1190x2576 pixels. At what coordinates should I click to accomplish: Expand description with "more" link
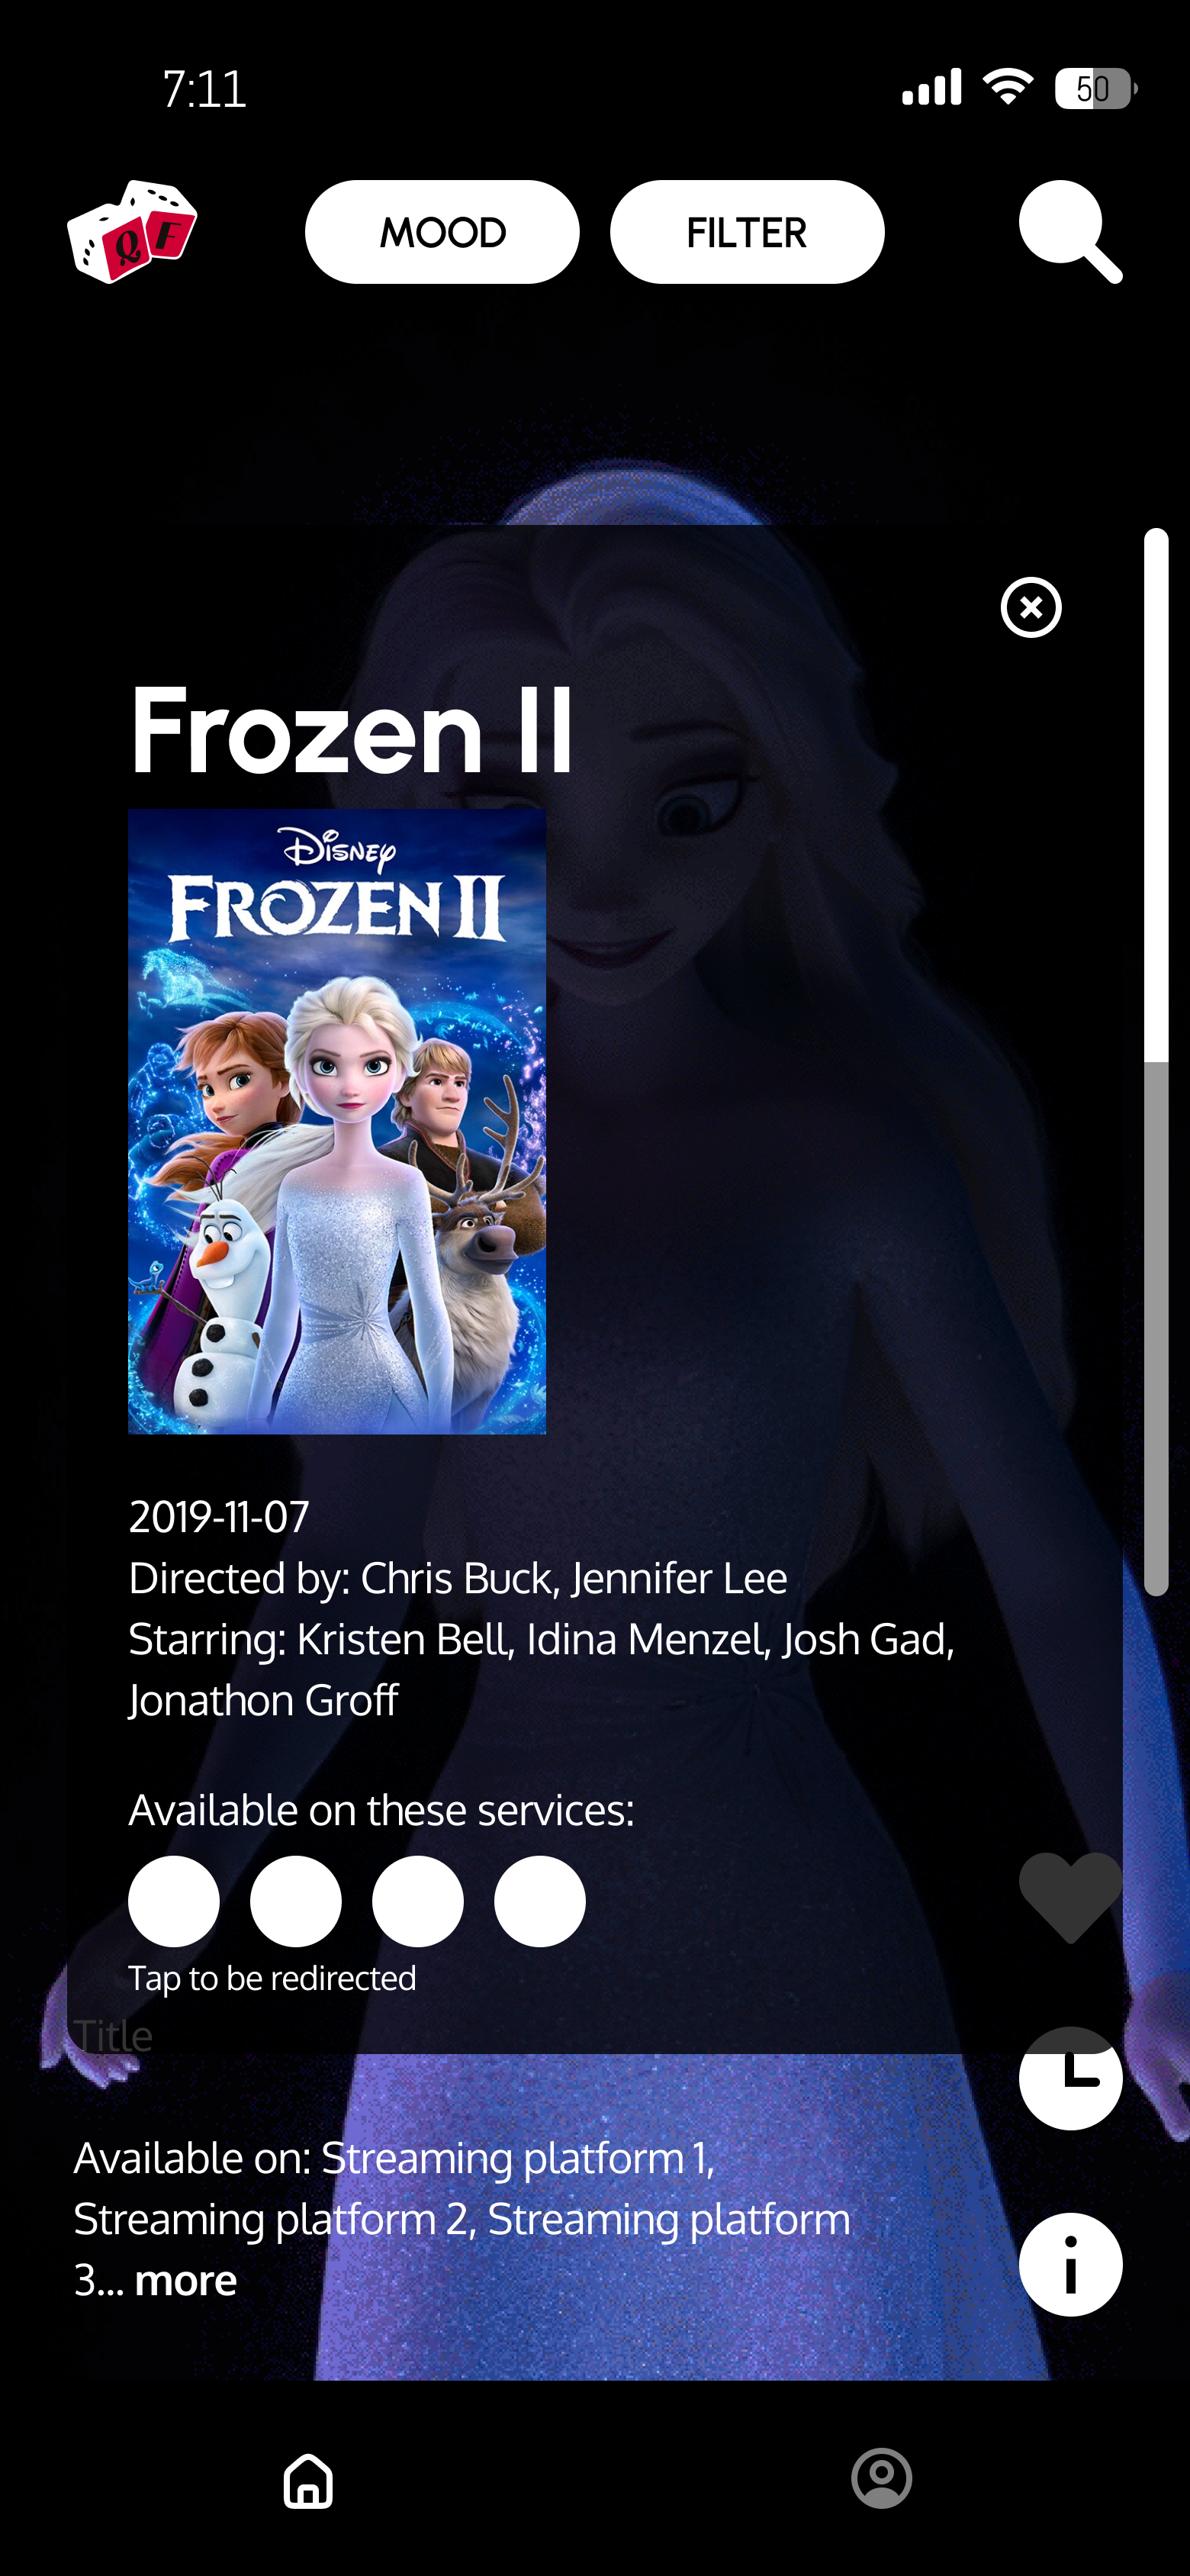pyautogui.click(x=186, y=2280)
